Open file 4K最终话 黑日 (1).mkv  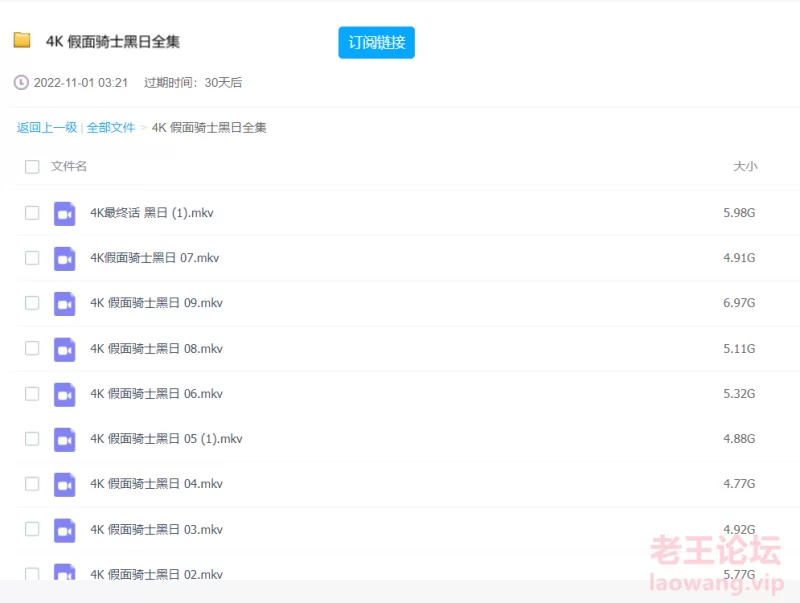(152, 213)
